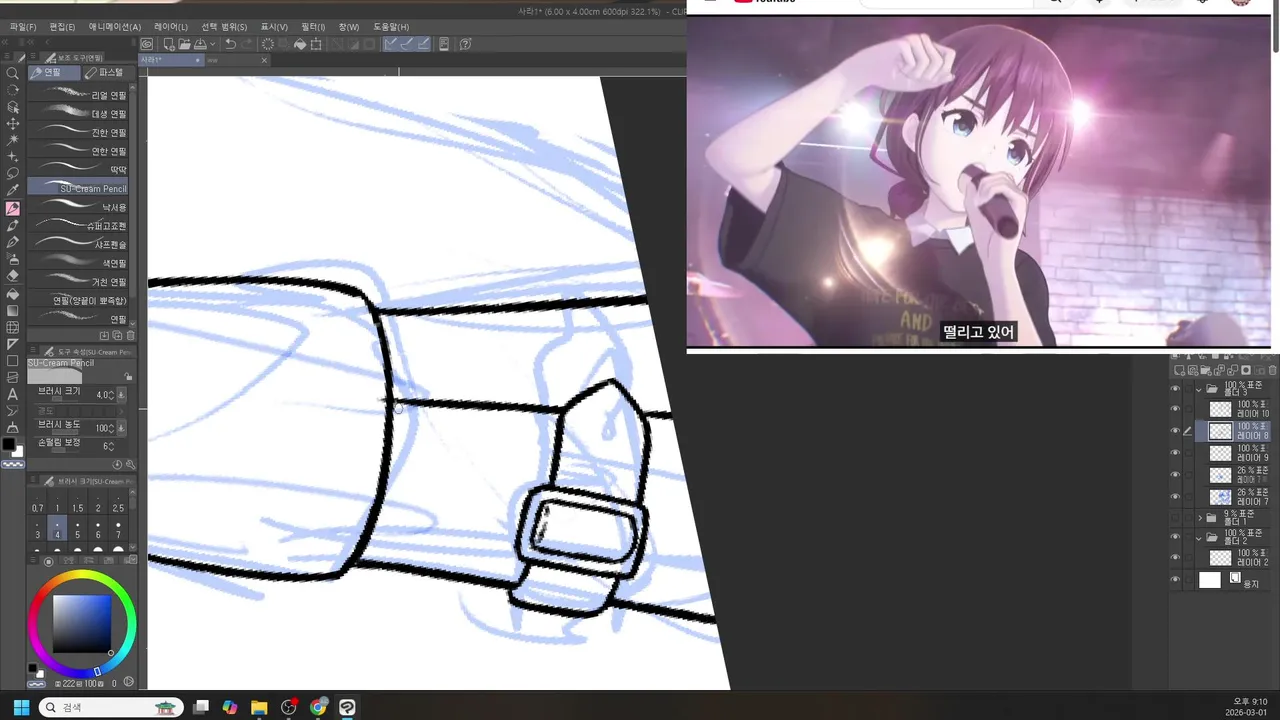1280x720 pixels.
Task: Hide the 폴더 2 folder eye icon
Action: point(1175,538)
